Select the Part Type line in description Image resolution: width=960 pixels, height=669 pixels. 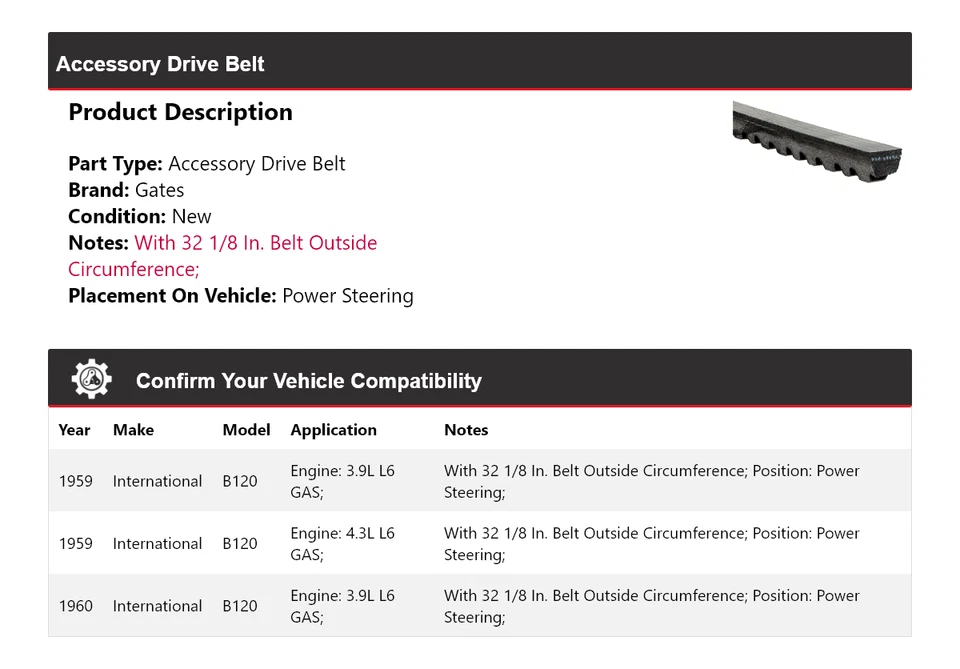tap(206, 164)
